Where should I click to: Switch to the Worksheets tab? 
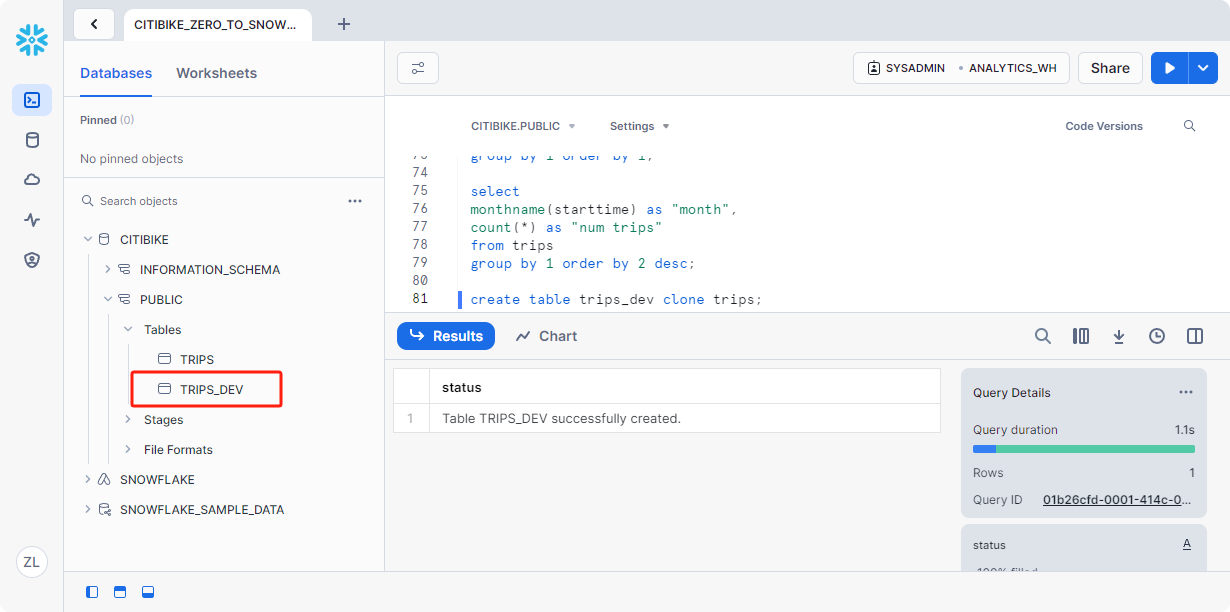coord(216,73)
